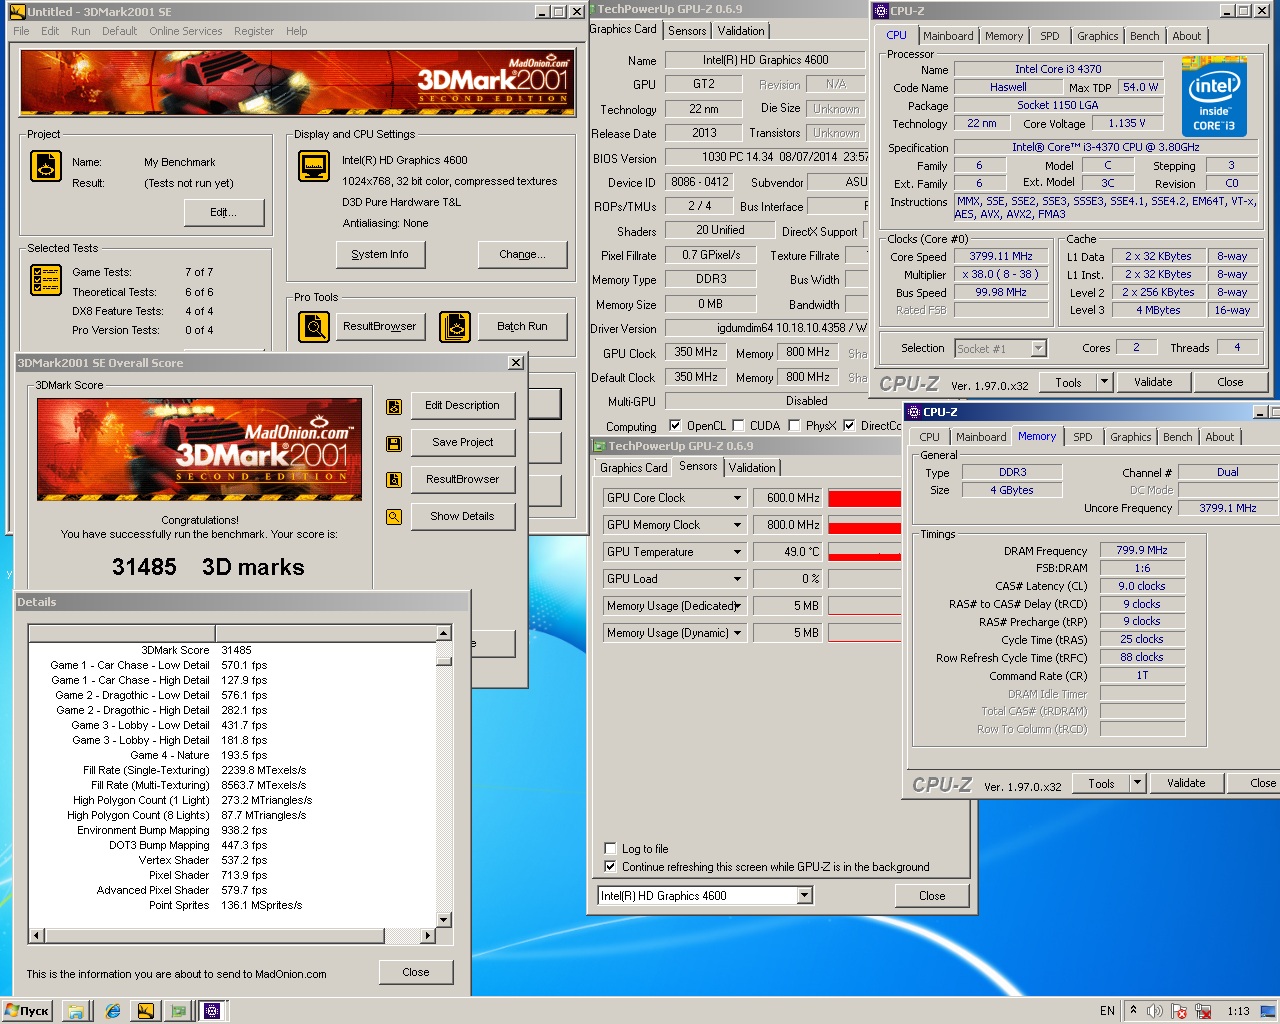
Task: Switch to Validation tab in upper GPU-Z window
Action: point(741,31)
